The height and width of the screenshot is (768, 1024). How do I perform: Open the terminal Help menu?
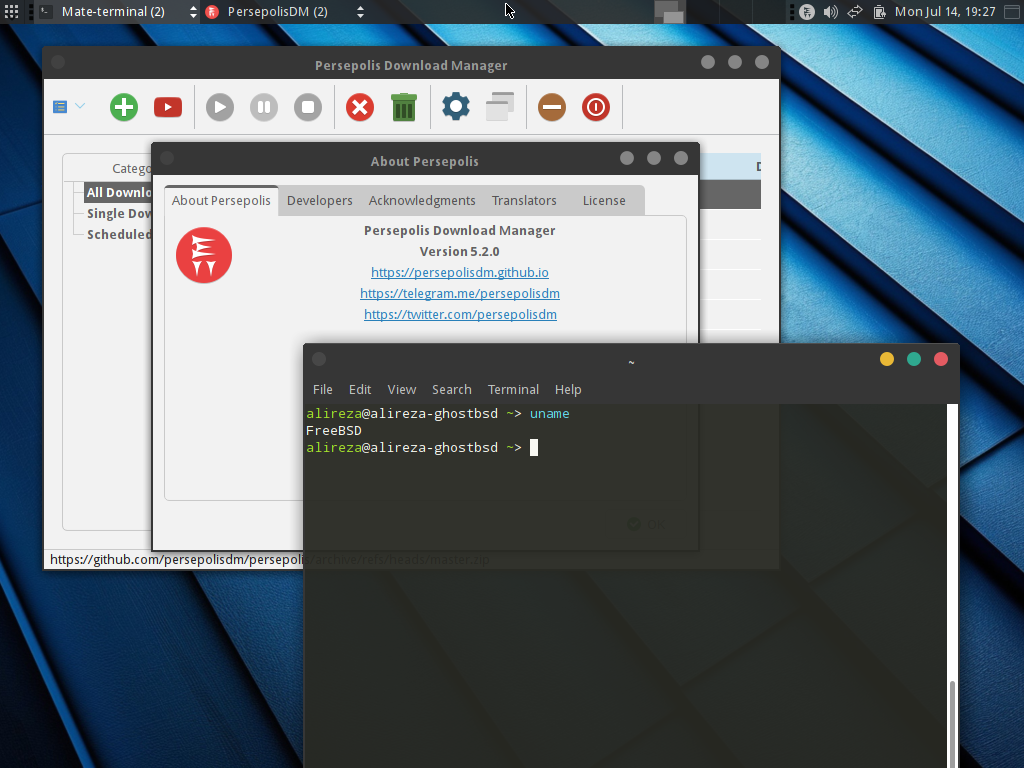coord(568,390)
